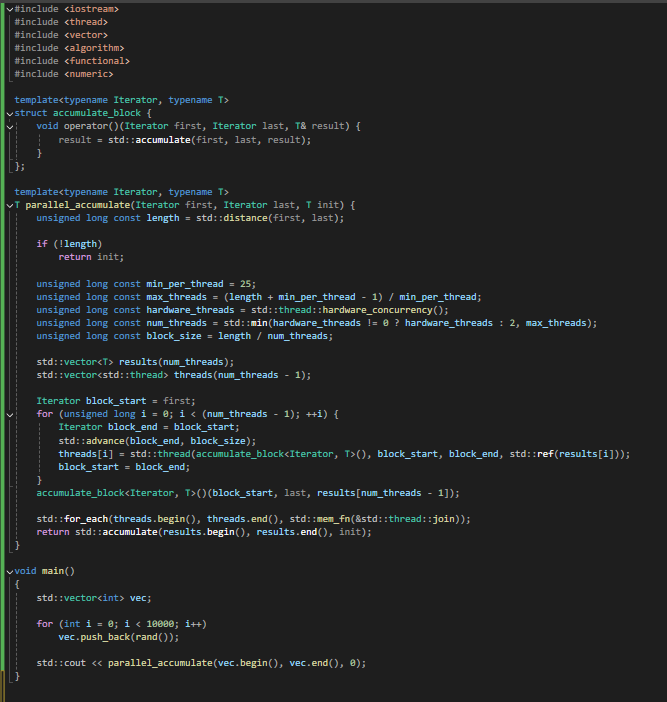Viewport: 667px width, 702px height.
Task: Click Iterator block_start = first line
Action: click(x=116, y=400)
